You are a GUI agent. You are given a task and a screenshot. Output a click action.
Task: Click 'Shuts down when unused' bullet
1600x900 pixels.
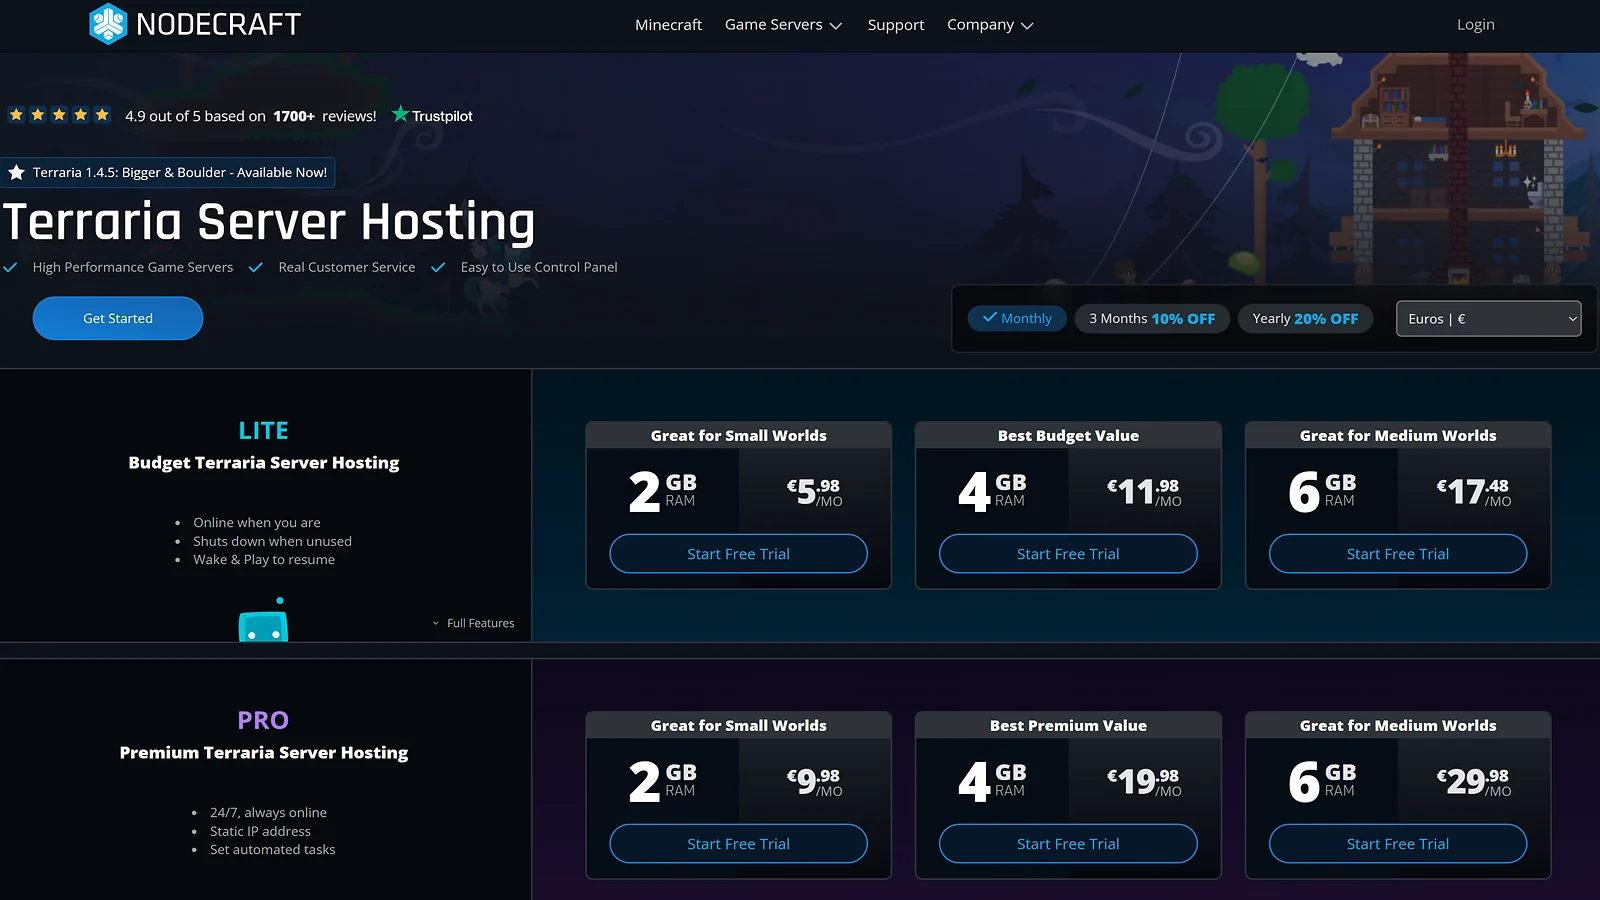272,541
